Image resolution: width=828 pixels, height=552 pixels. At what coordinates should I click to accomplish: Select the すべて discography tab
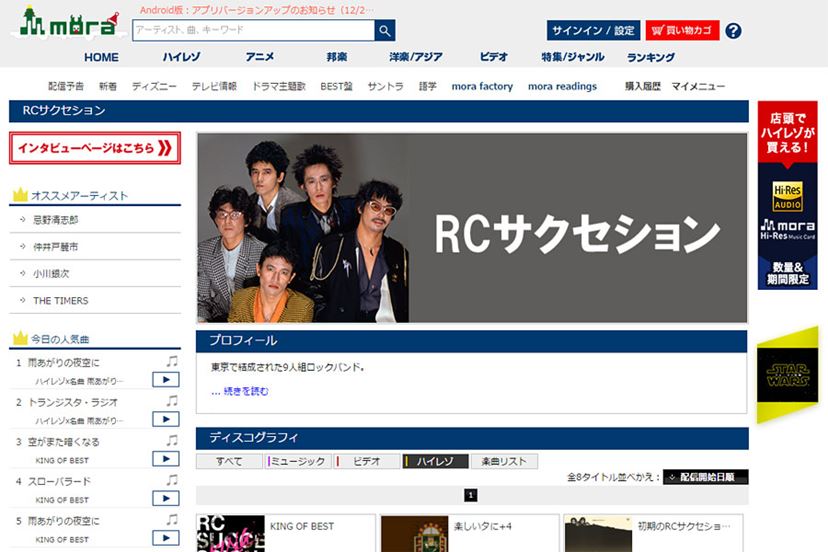pyautogui.click(x=229, y=461)
